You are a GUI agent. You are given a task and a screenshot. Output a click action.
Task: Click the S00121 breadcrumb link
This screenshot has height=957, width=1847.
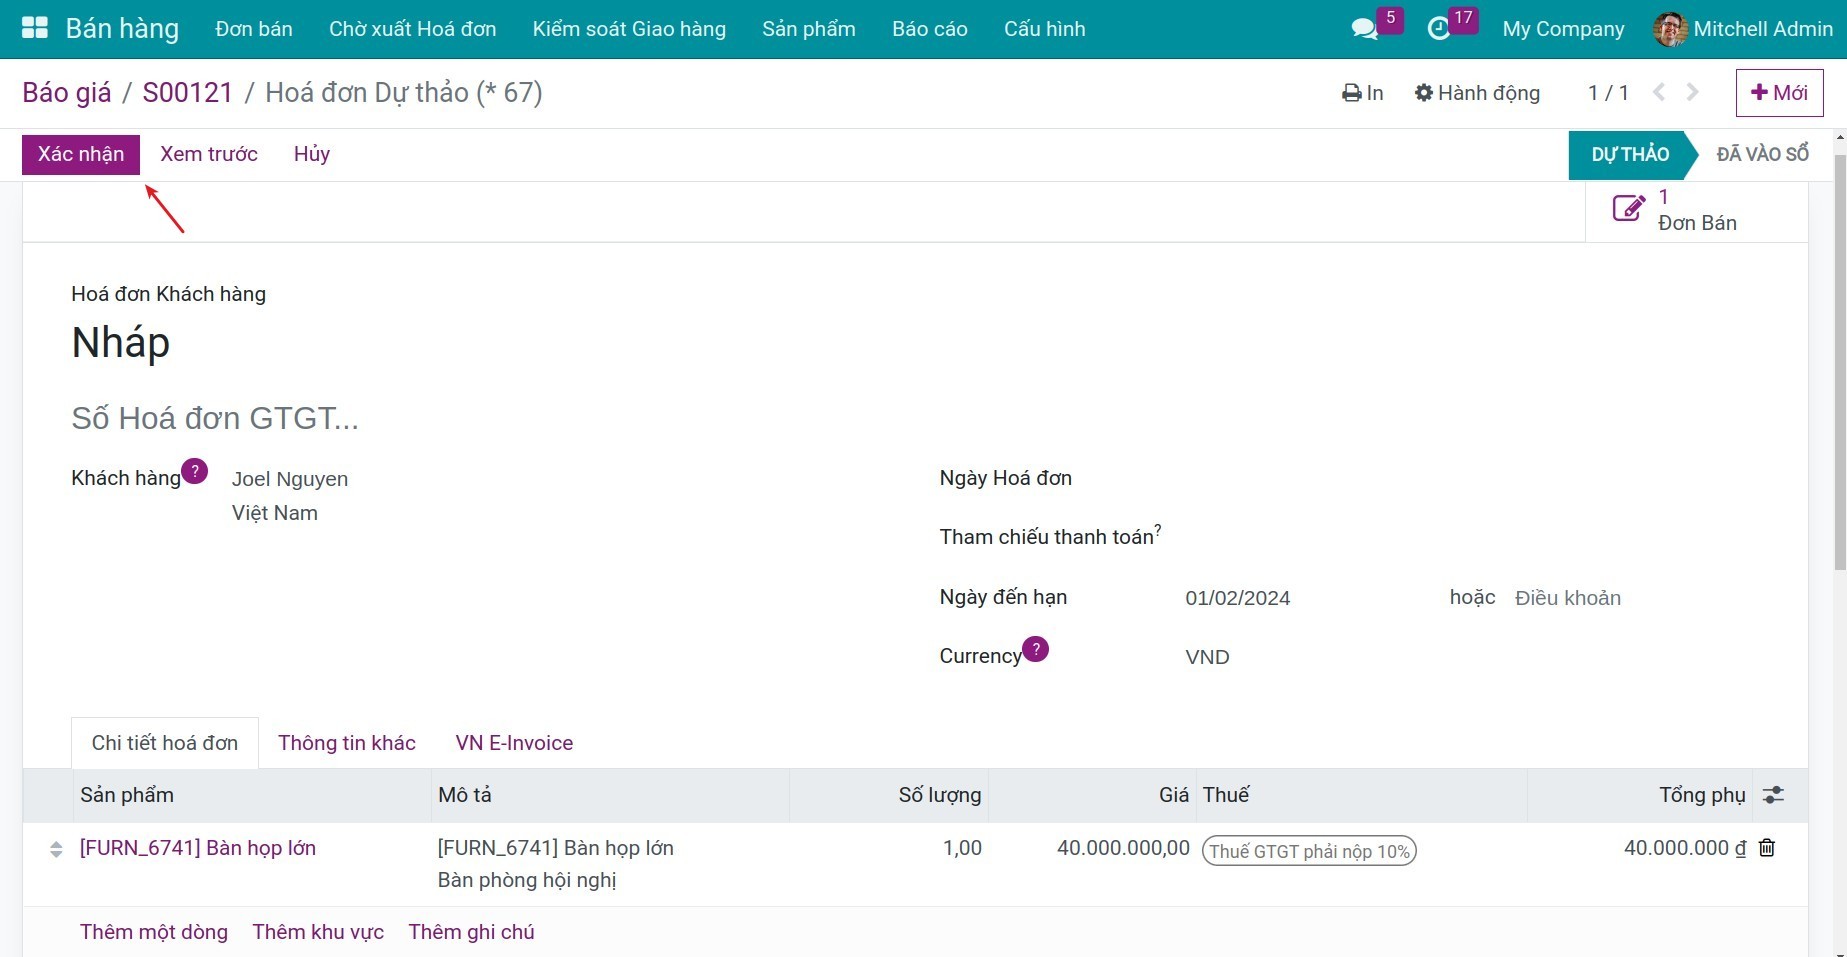click(187, 92)
